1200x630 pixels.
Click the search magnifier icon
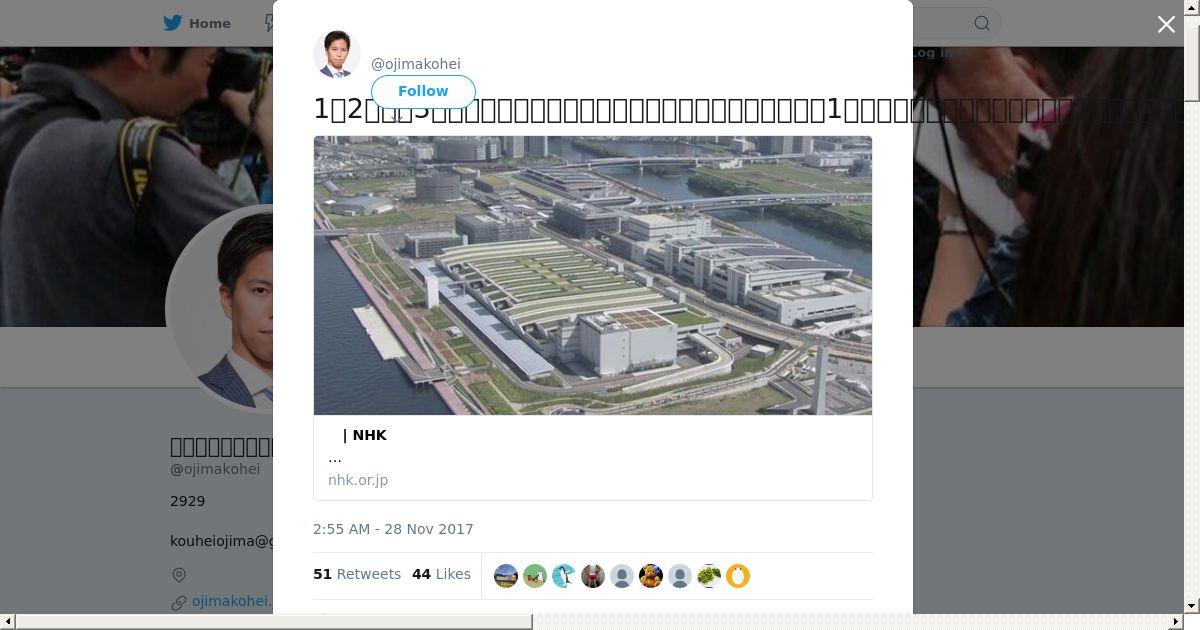tap(982, 23)
